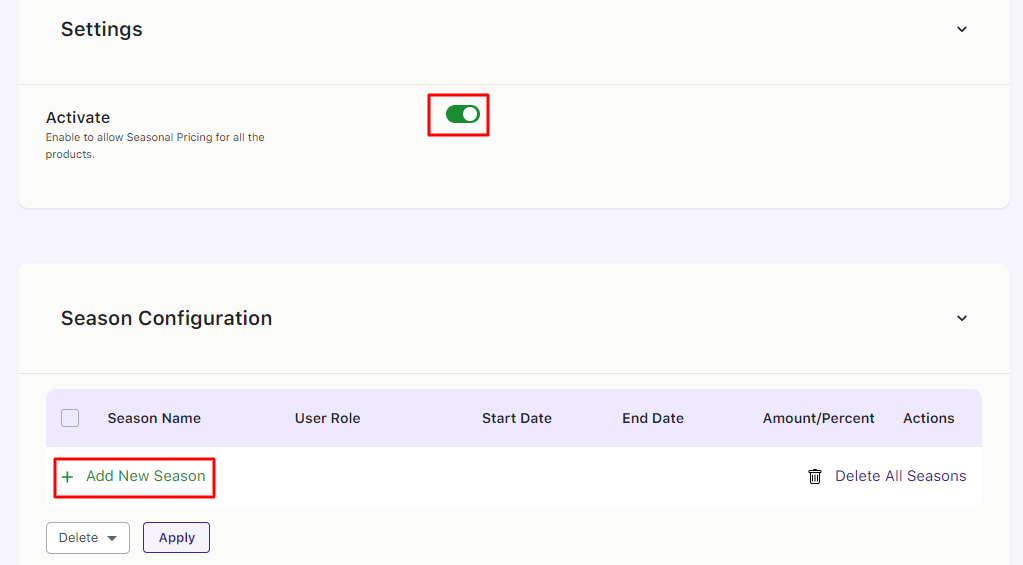Collapse the Settings section chevron
This screenshot has height=565, width=1023.
click(962, 29)
